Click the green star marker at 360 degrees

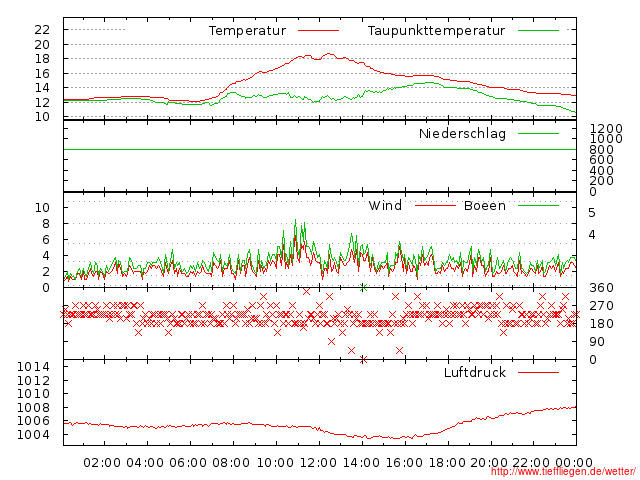tap(363, 288)
